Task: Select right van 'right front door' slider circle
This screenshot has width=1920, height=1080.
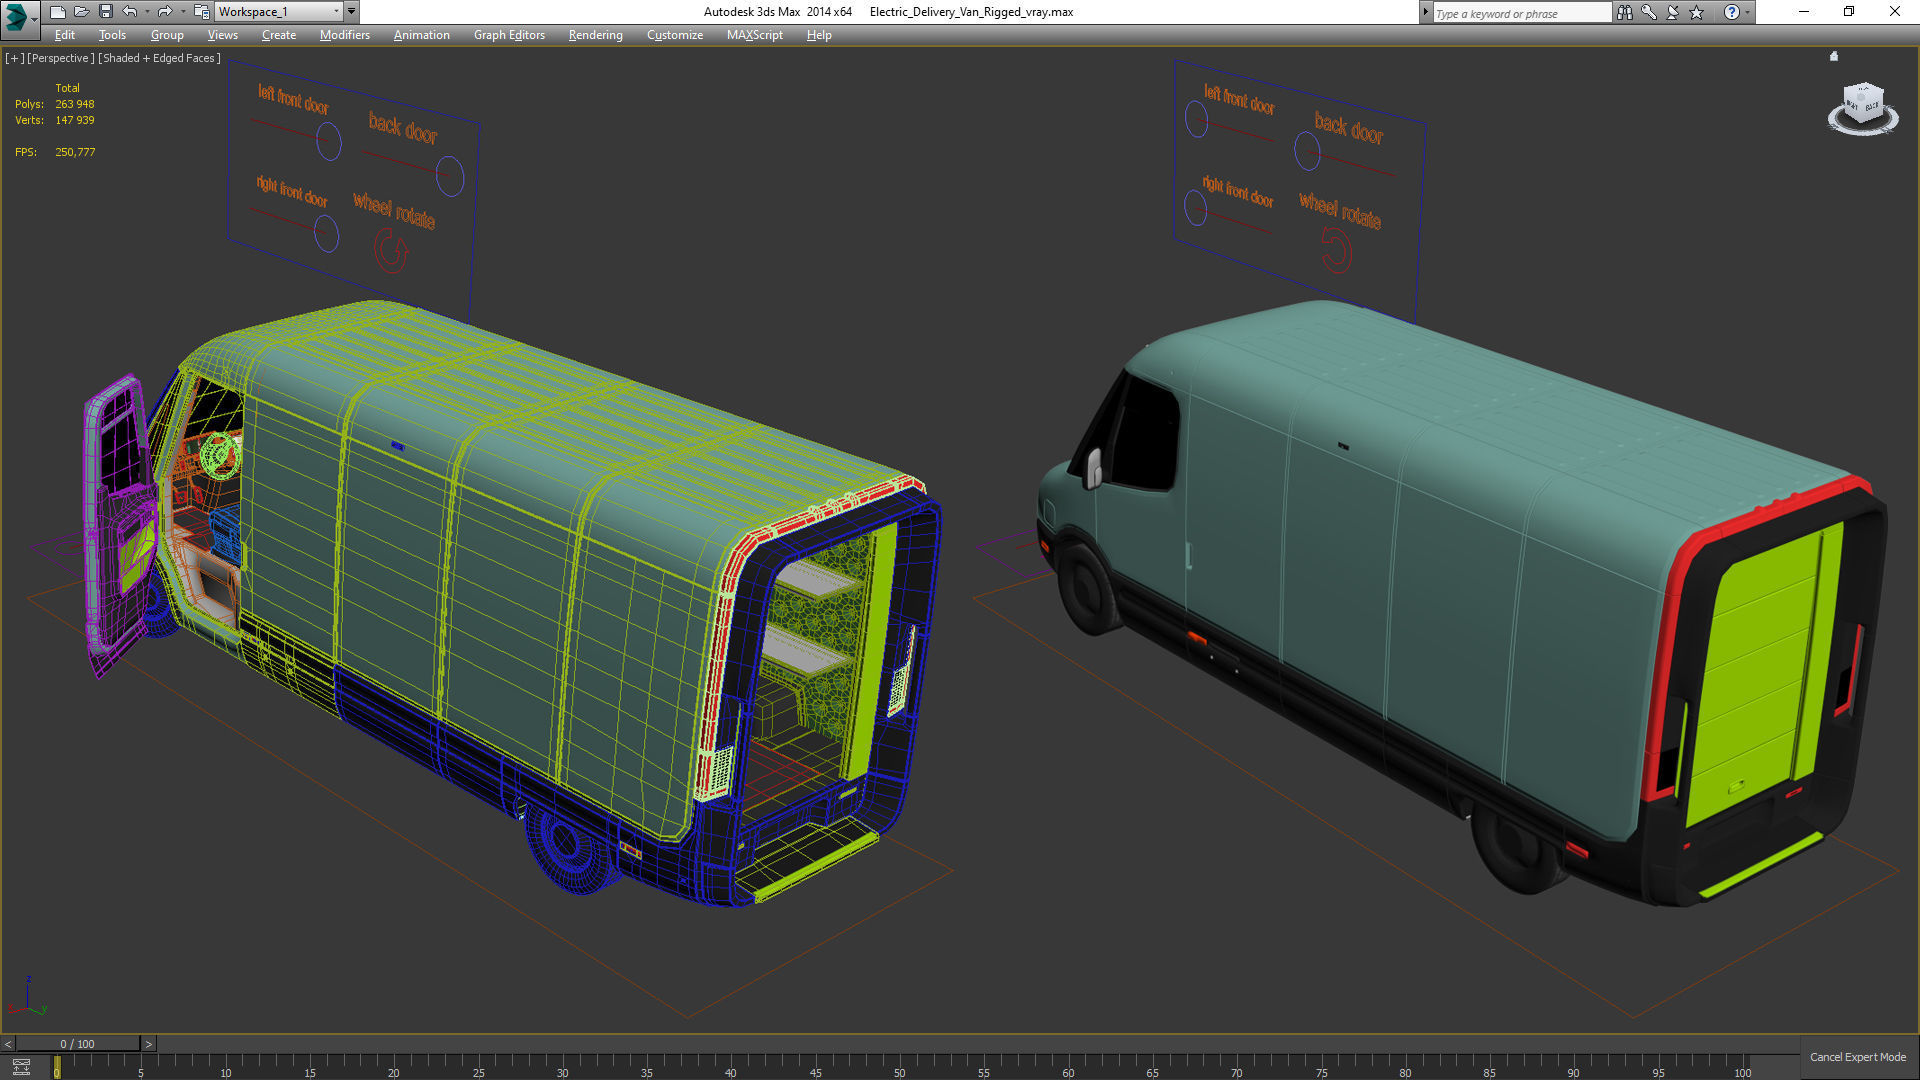Action: pos(1195,208)
